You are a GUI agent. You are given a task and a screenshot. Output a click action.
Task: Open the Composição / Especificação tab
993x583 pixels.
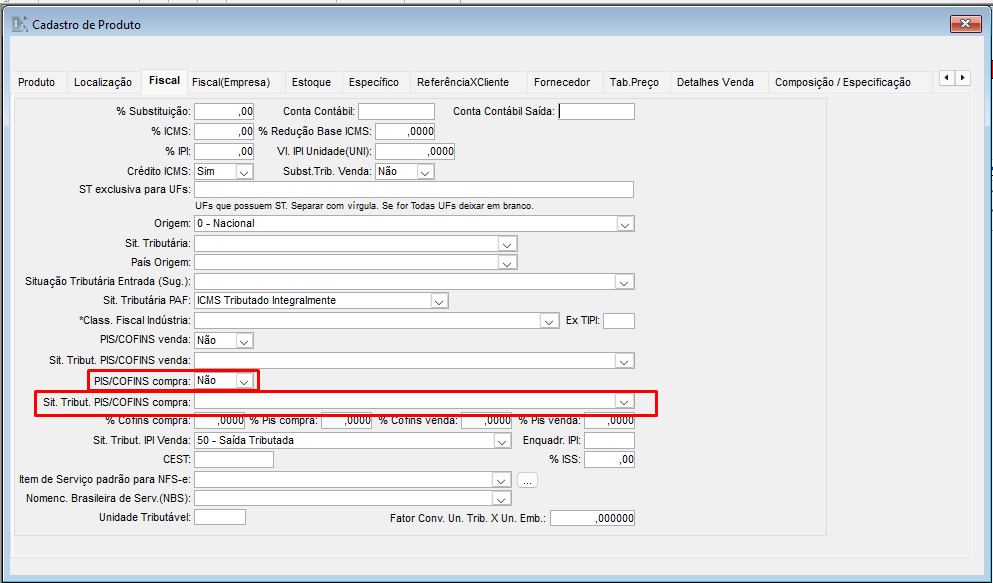coord(842,82)
